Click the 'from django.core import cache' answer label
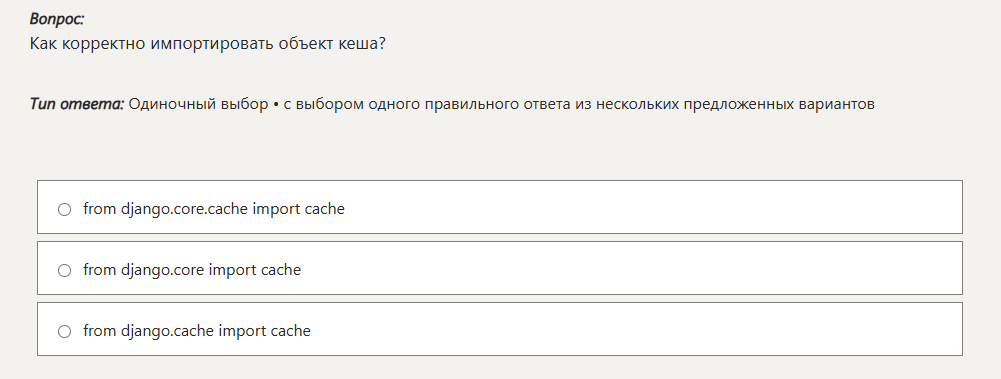 (192, 270)
